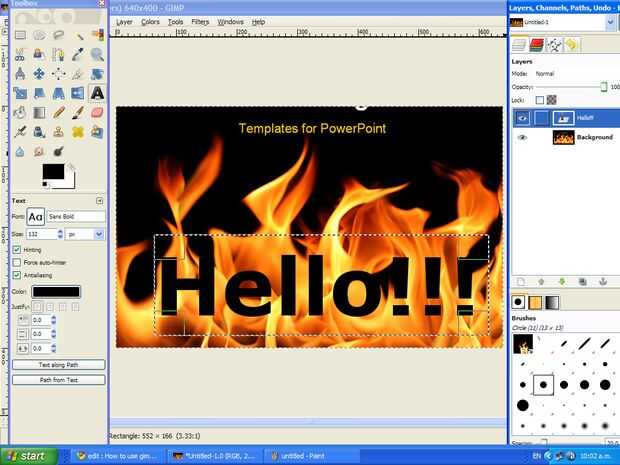Open the Font picker Aa button

pyautogui.click(x=36, y=217)
